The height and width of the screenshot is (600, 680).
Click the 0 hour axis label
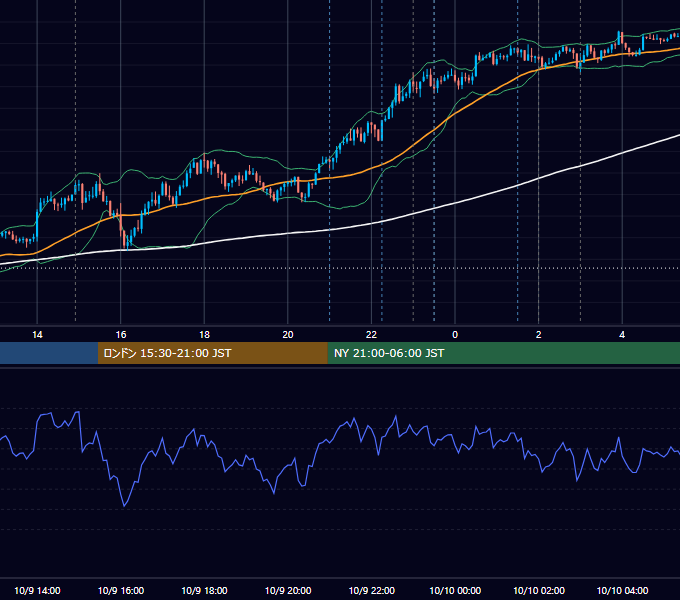point(455,335)
